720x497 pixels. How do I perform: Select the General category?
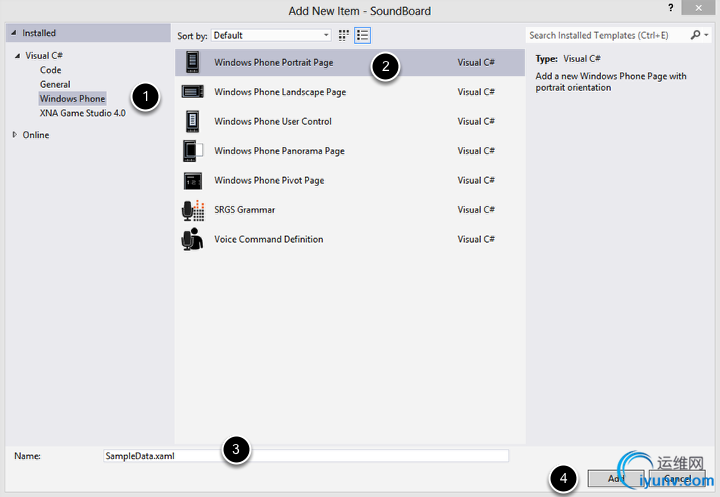(x=55, y=85)
